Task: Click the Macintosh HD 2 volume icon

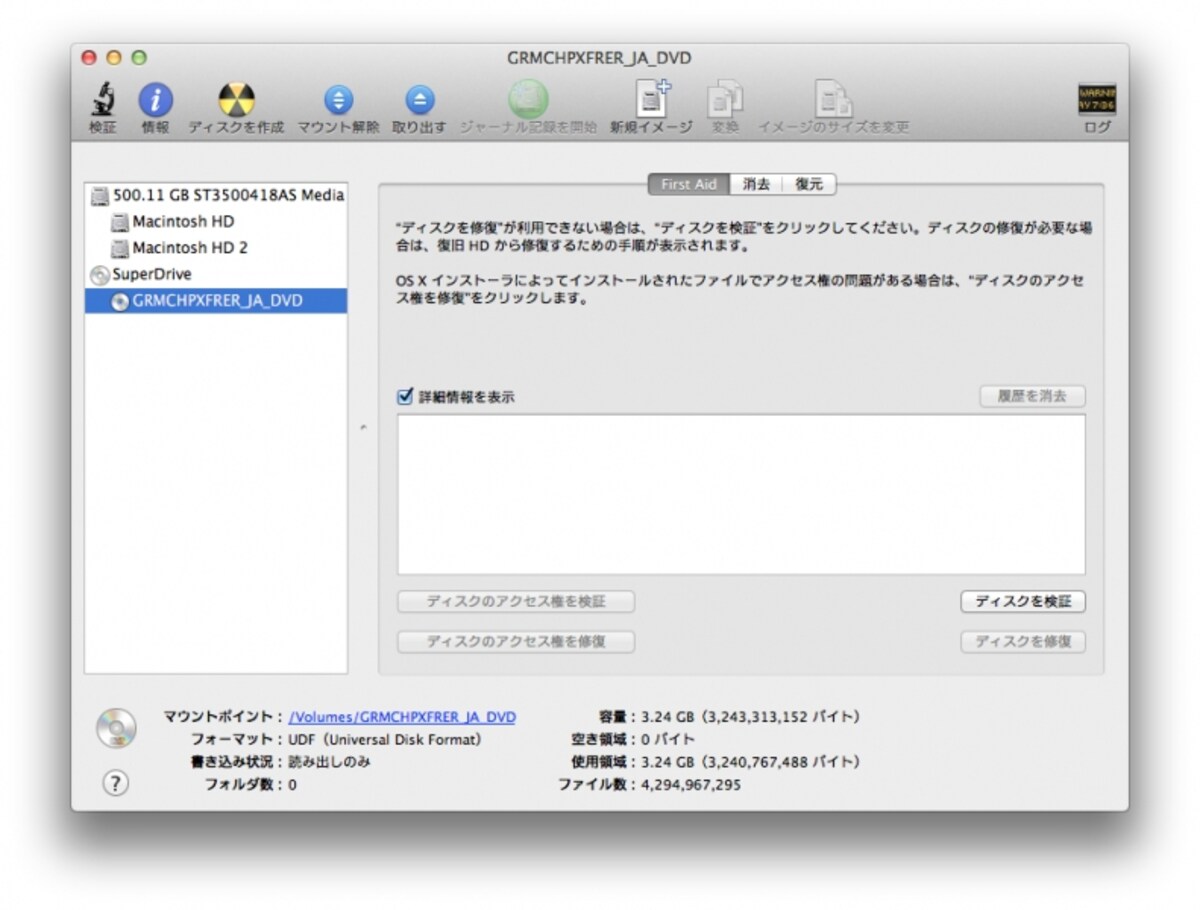Action: click(120, 248)
